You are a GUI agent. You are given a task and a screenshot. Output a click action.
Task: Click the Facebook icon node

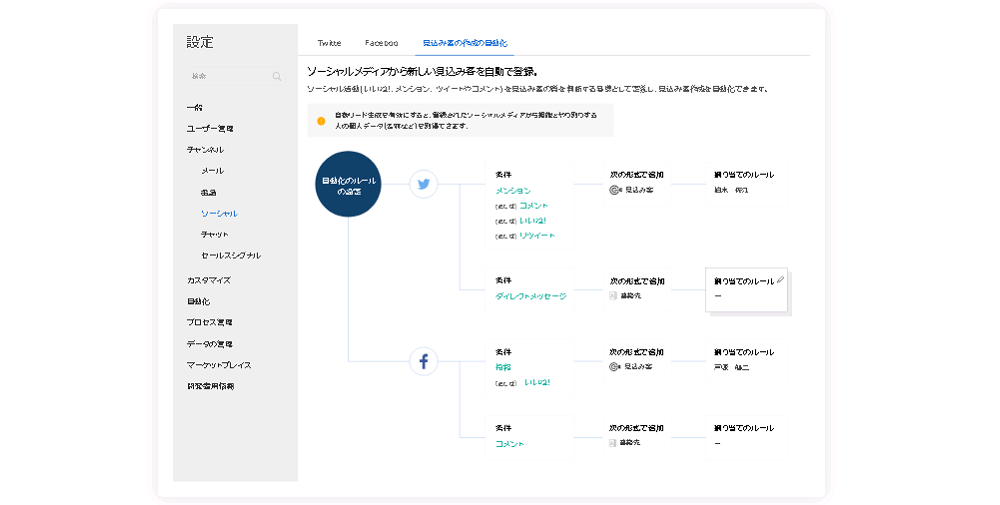(x=423, y=362)
